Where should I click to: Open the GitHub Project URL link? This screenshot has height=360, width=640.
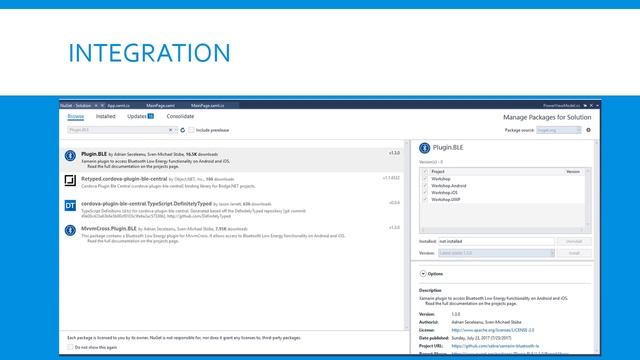coord(495,346)
